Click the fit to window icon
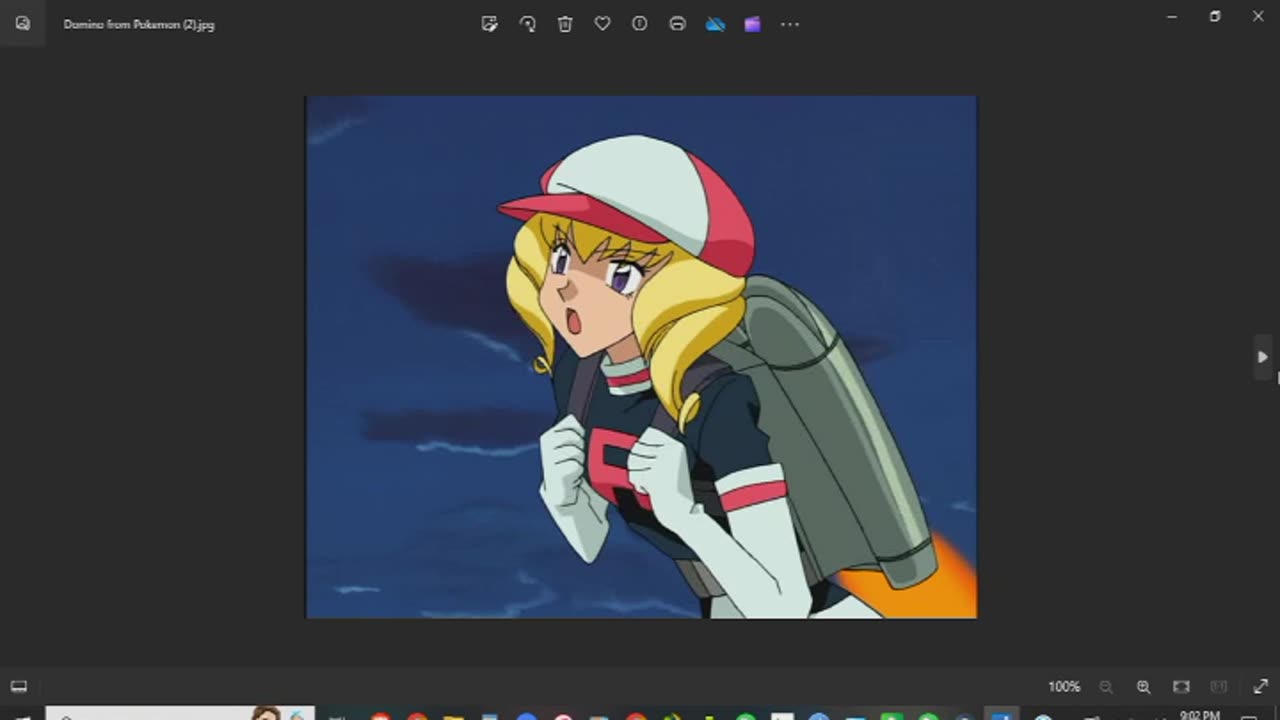The image size is (1280, 720). coord(1181,687)
